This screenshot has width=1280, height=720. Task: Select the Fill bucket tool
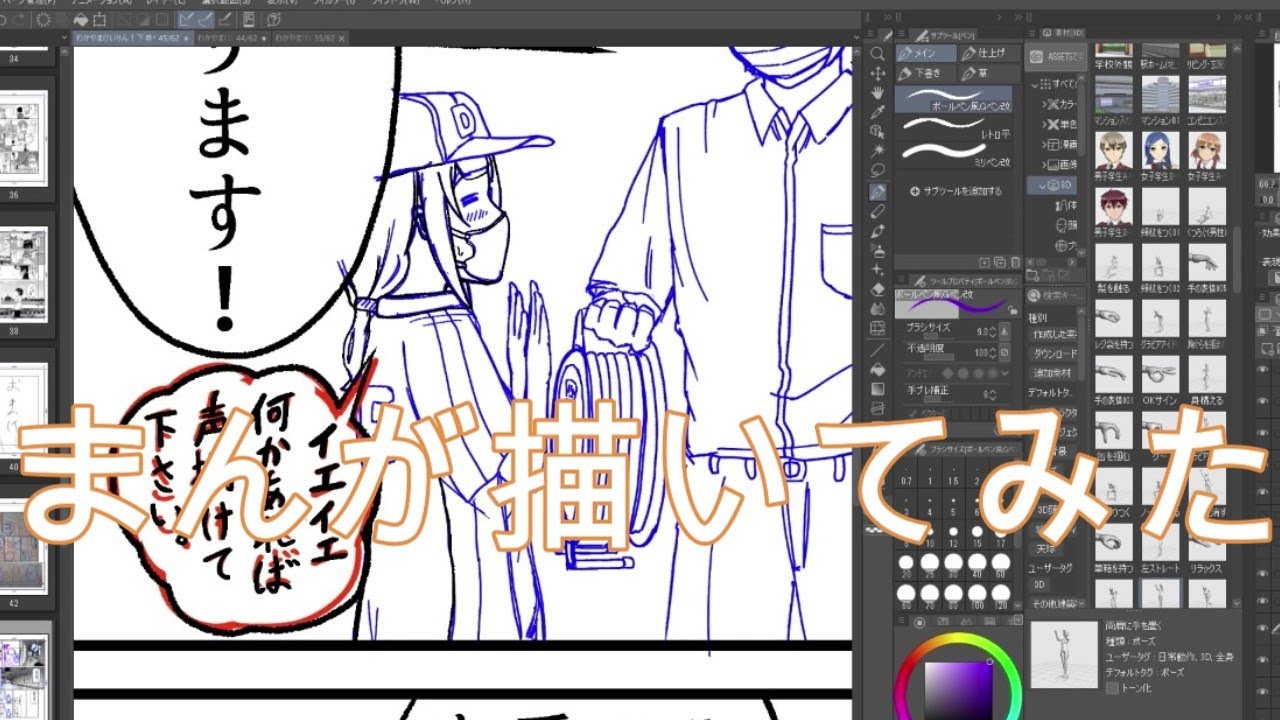pos(878,368)
